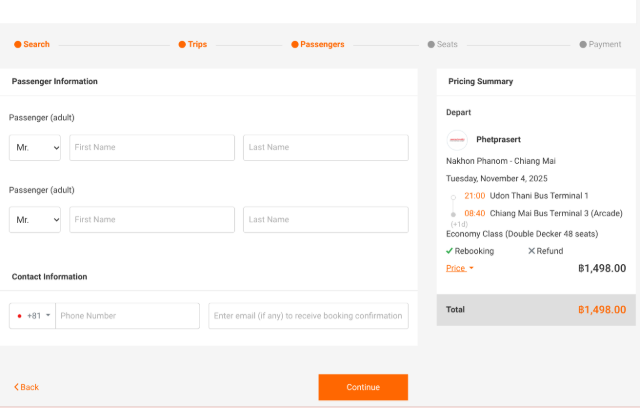
Task: Click the Seats step dot
Action: (430, 44)
